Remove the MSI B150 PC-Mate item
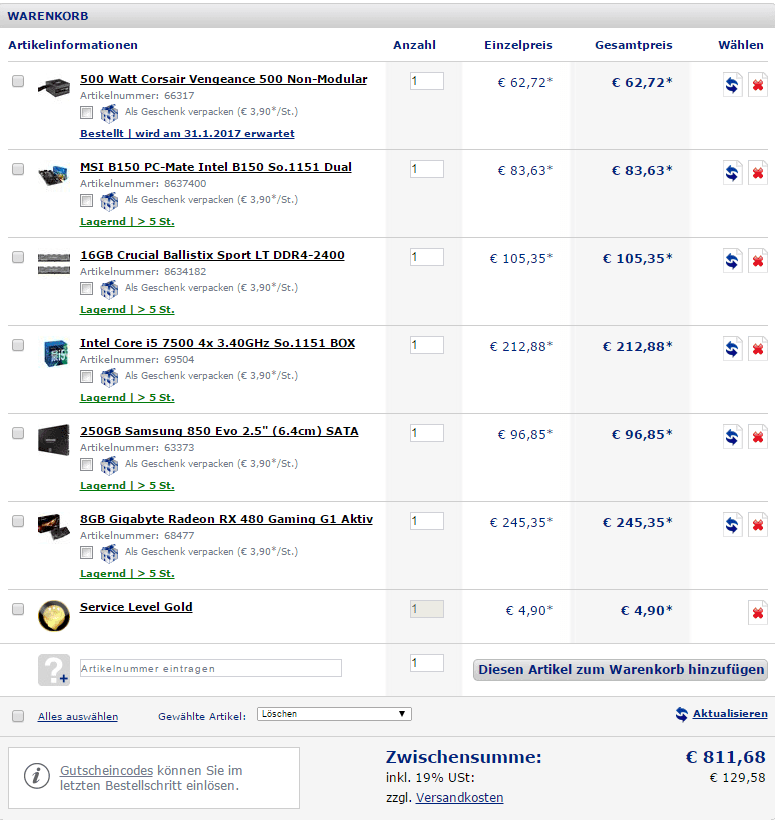Screen dimensions: 775x821 pyautogui.click(x=757, y=172)
